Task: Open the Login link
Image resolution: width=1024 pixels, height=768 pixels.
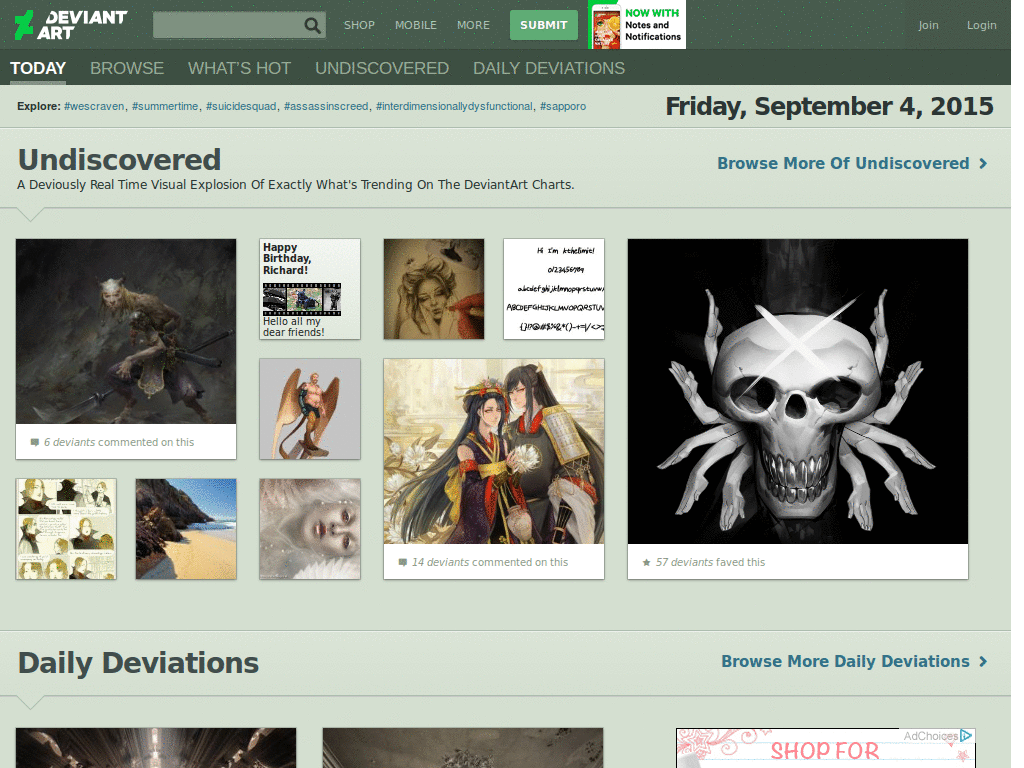Action: point(982,25)
